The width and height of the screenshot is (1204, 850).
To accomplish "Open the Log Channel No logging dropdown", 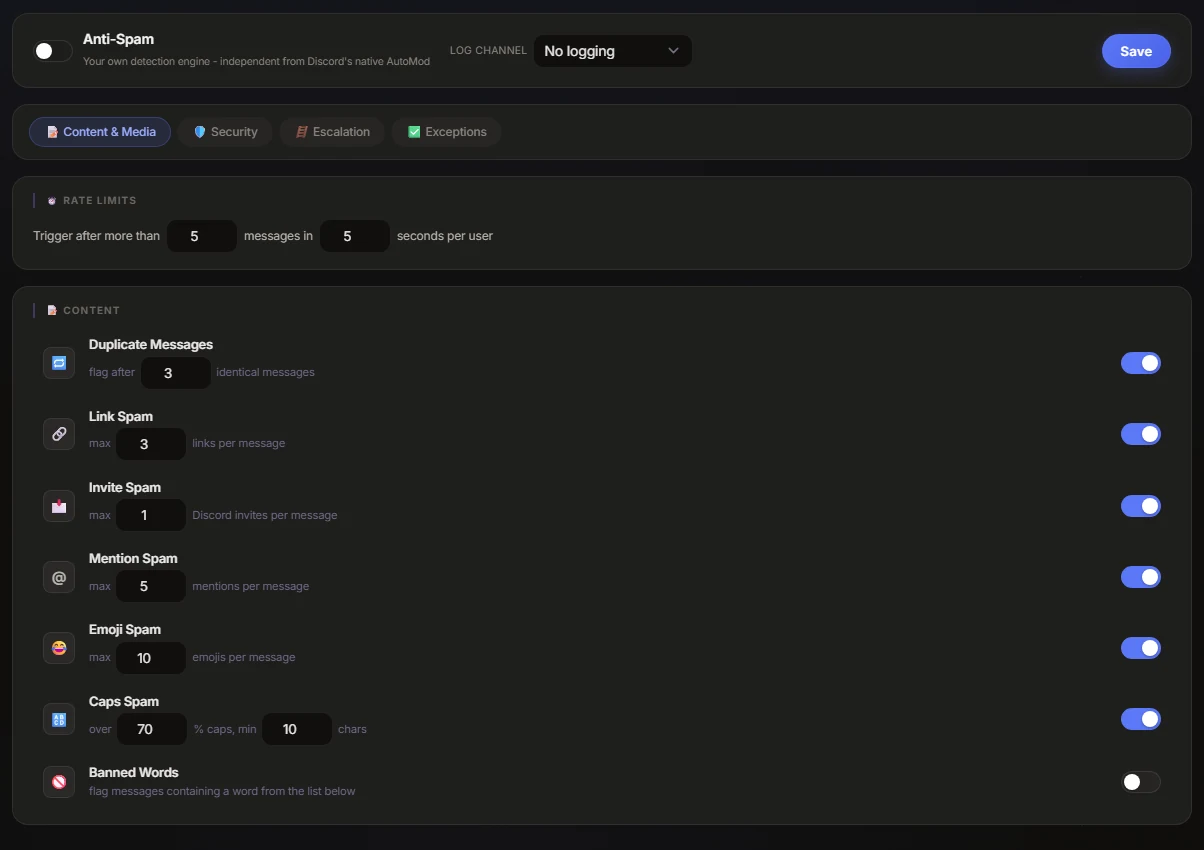I will click(x=612, y=51).
